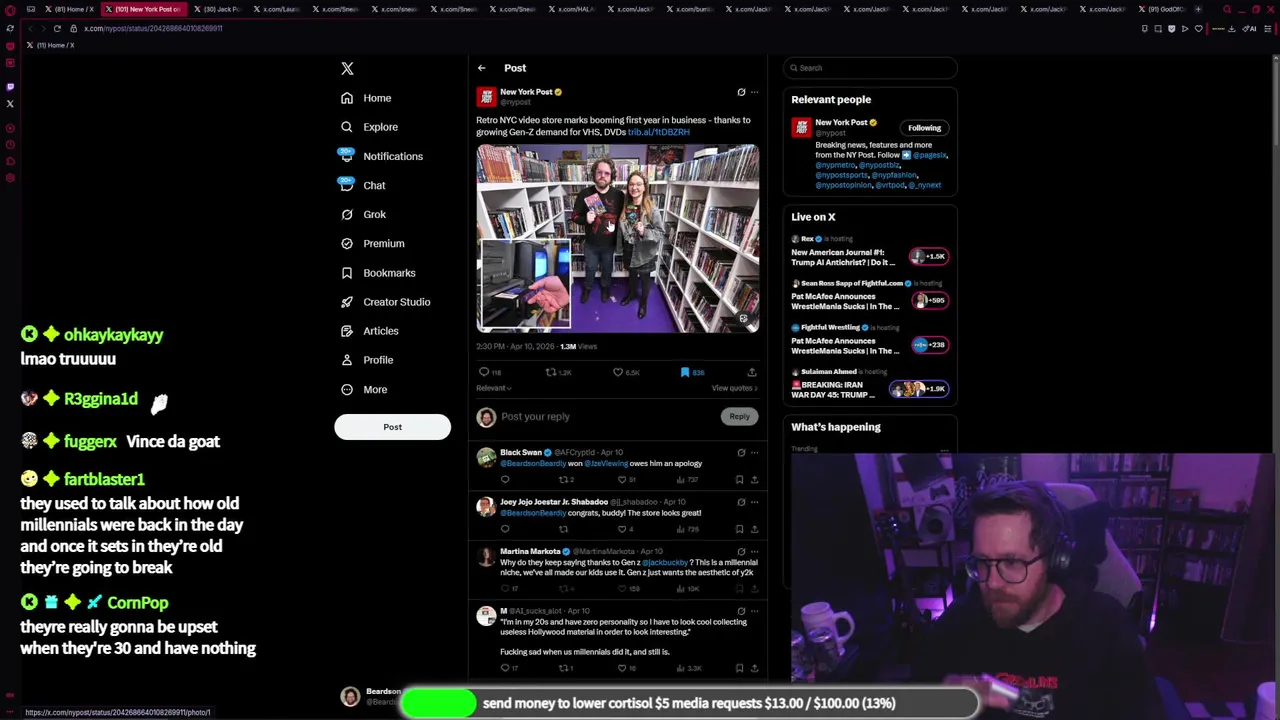Open @BeardsonBeardly mention in Black Swan reply
1280x720 pixels.
pos(532,464)
